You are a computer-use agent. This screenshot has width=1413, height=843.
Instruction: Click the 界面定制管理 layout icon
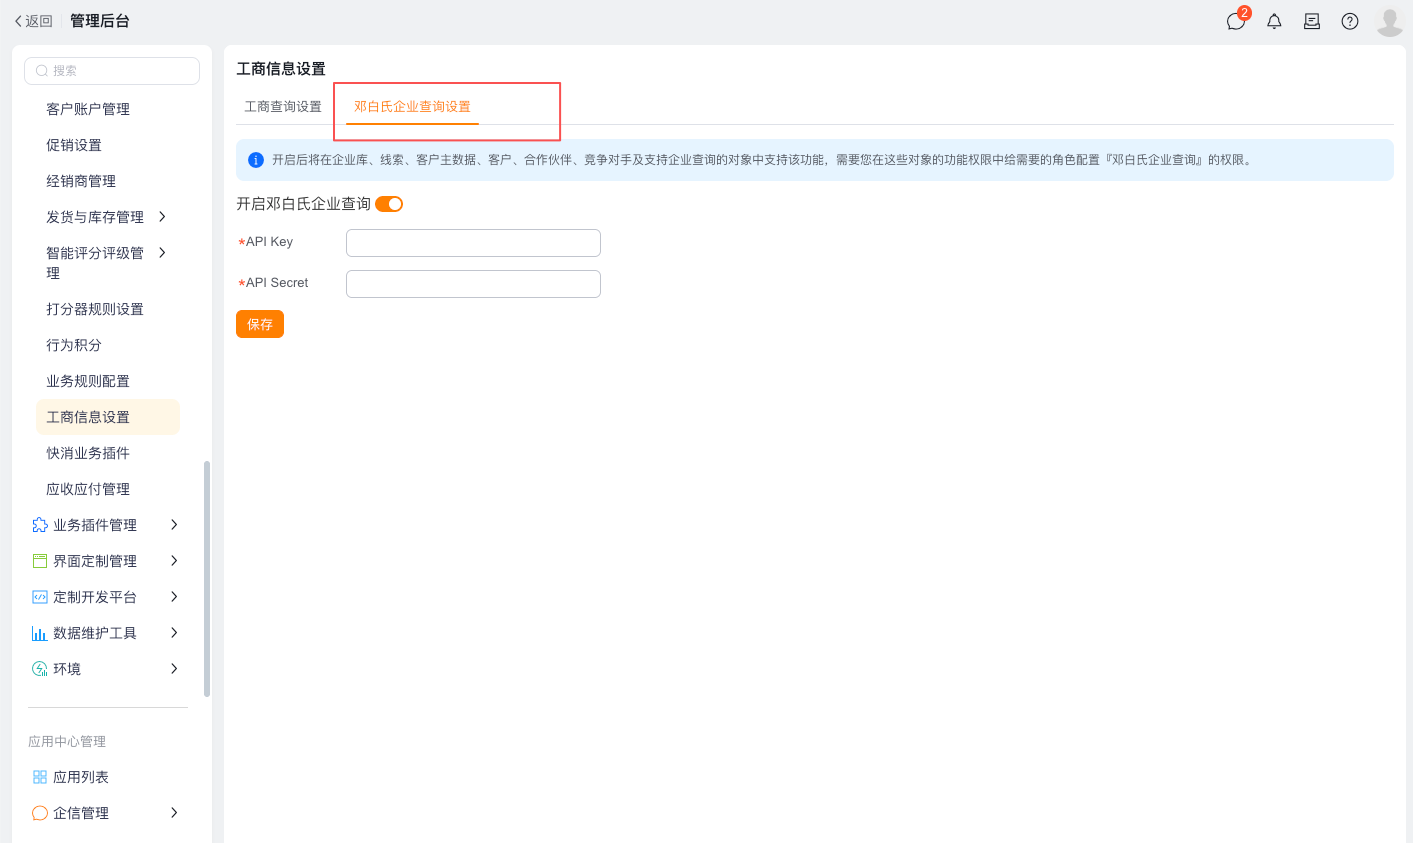40,561
